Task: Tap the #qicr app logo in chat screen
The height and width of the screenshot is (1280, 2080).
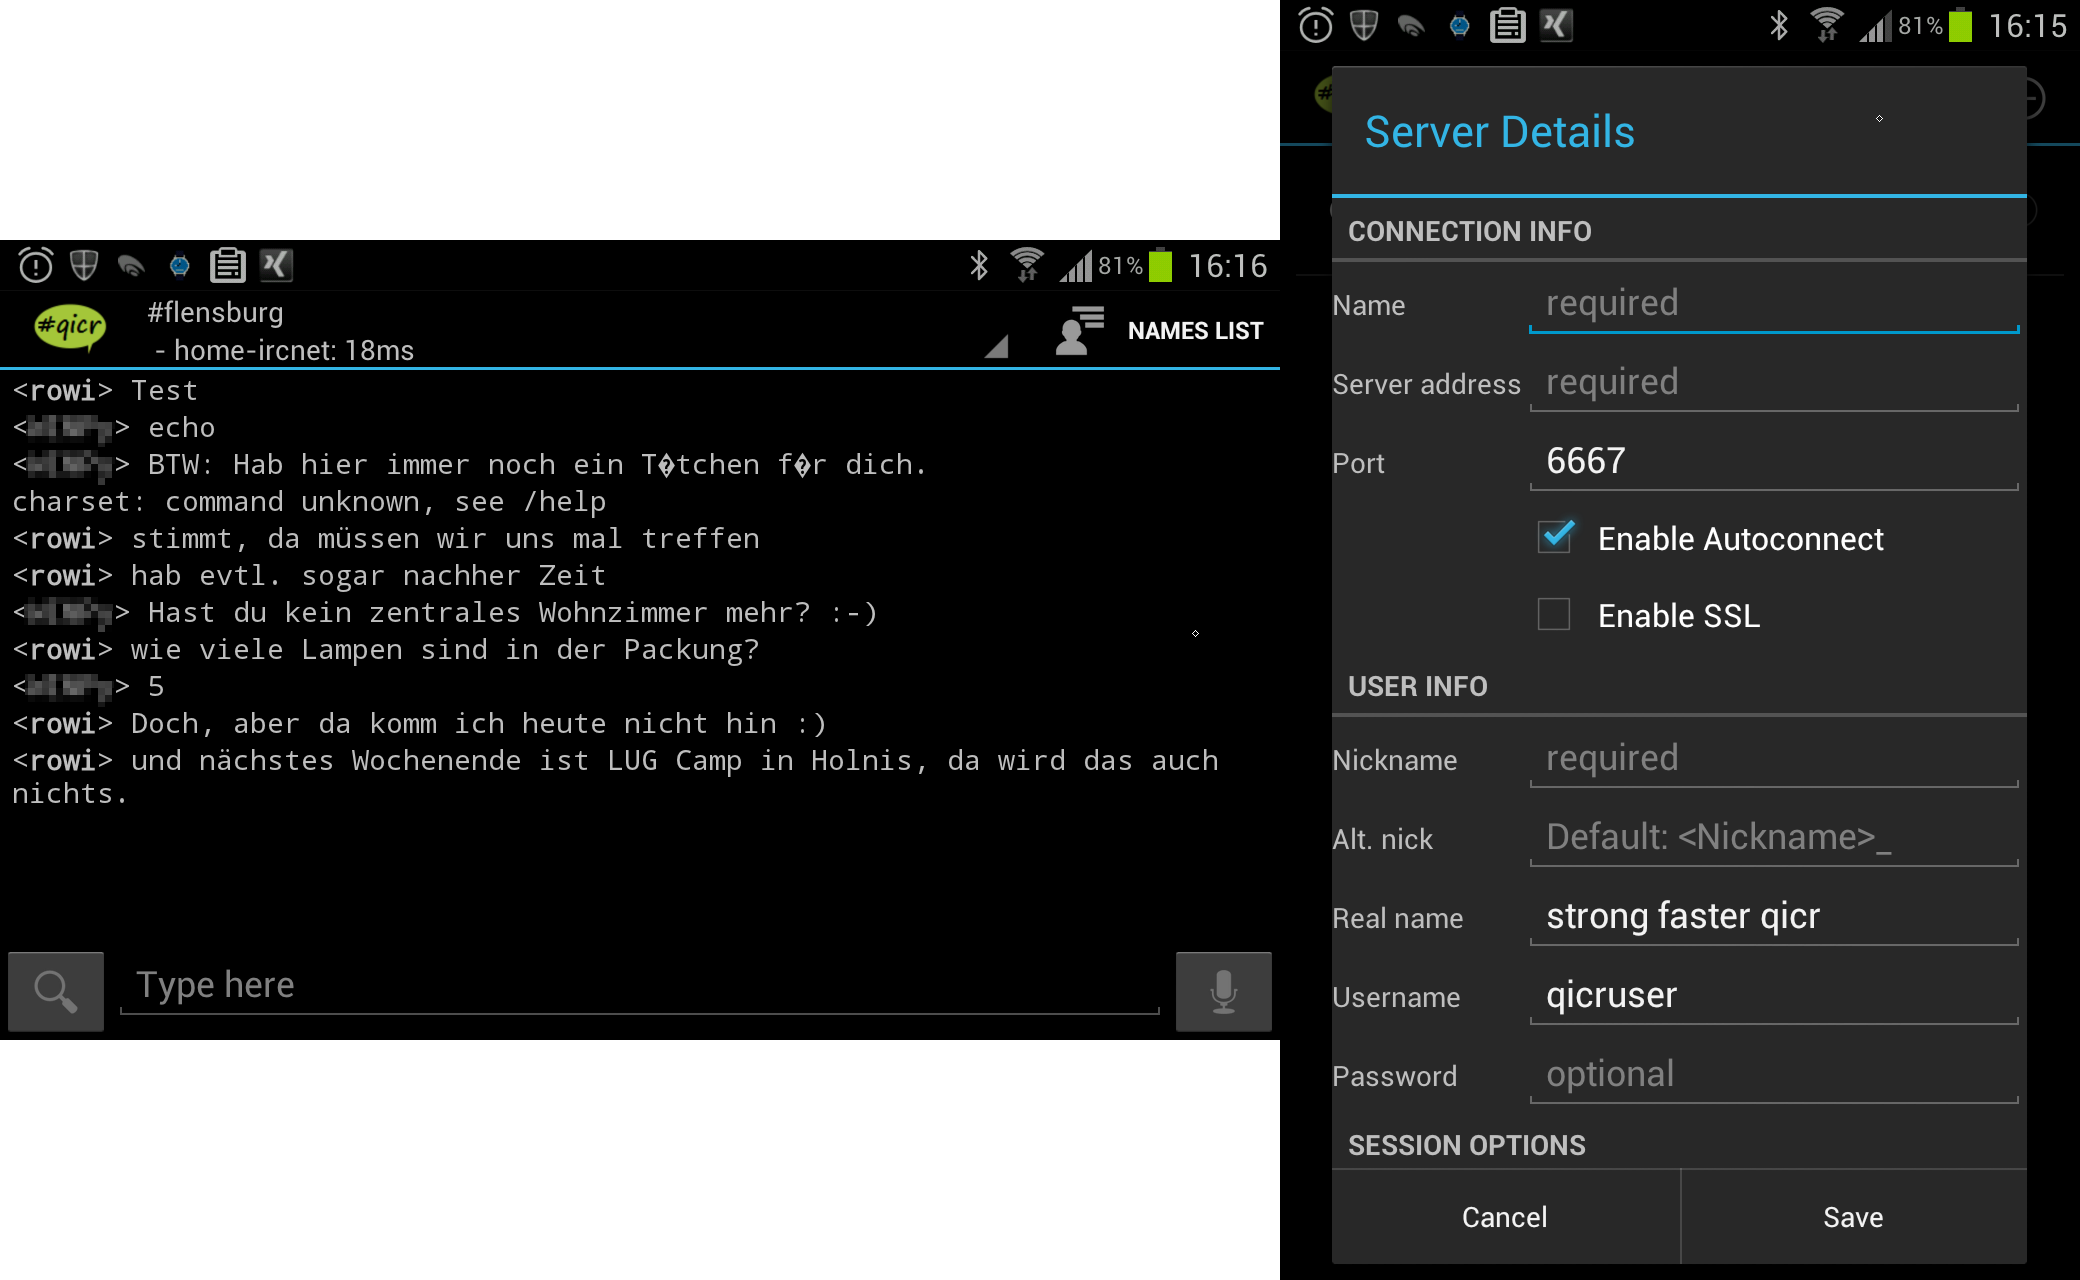Action: tap(70, 328)
